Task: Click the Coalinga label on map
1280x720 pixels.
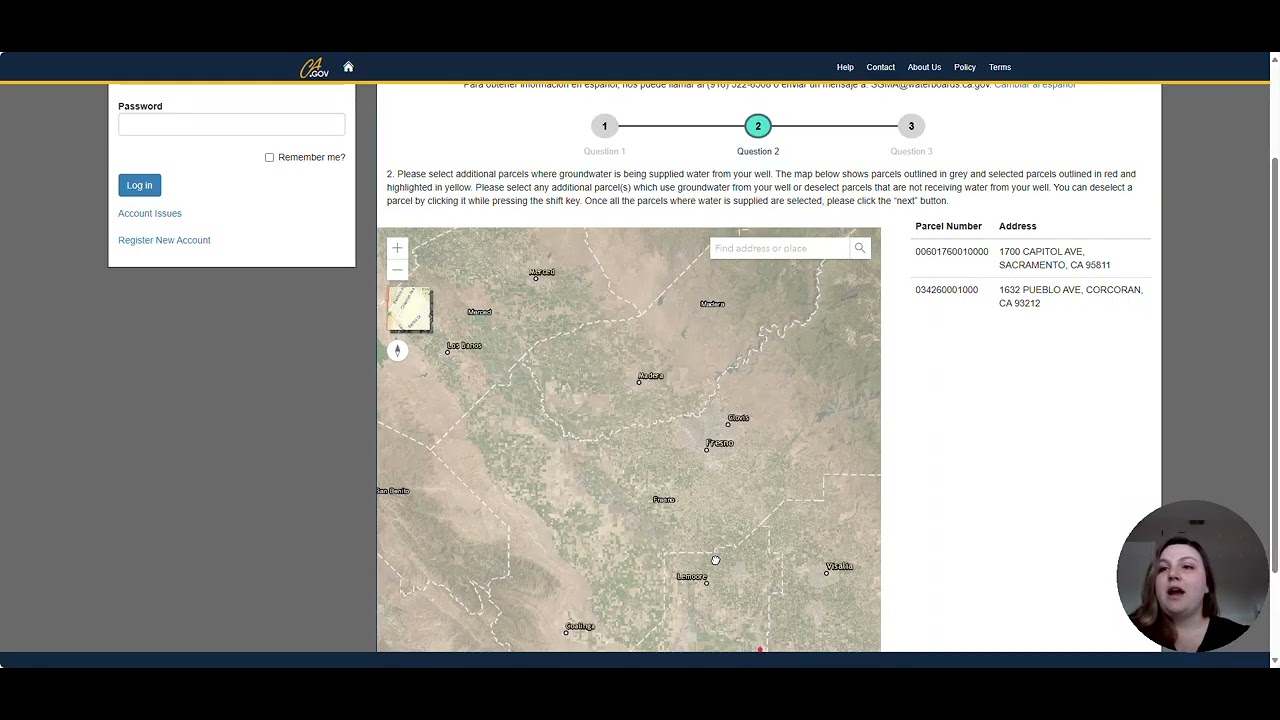Action: pos(580,626)
